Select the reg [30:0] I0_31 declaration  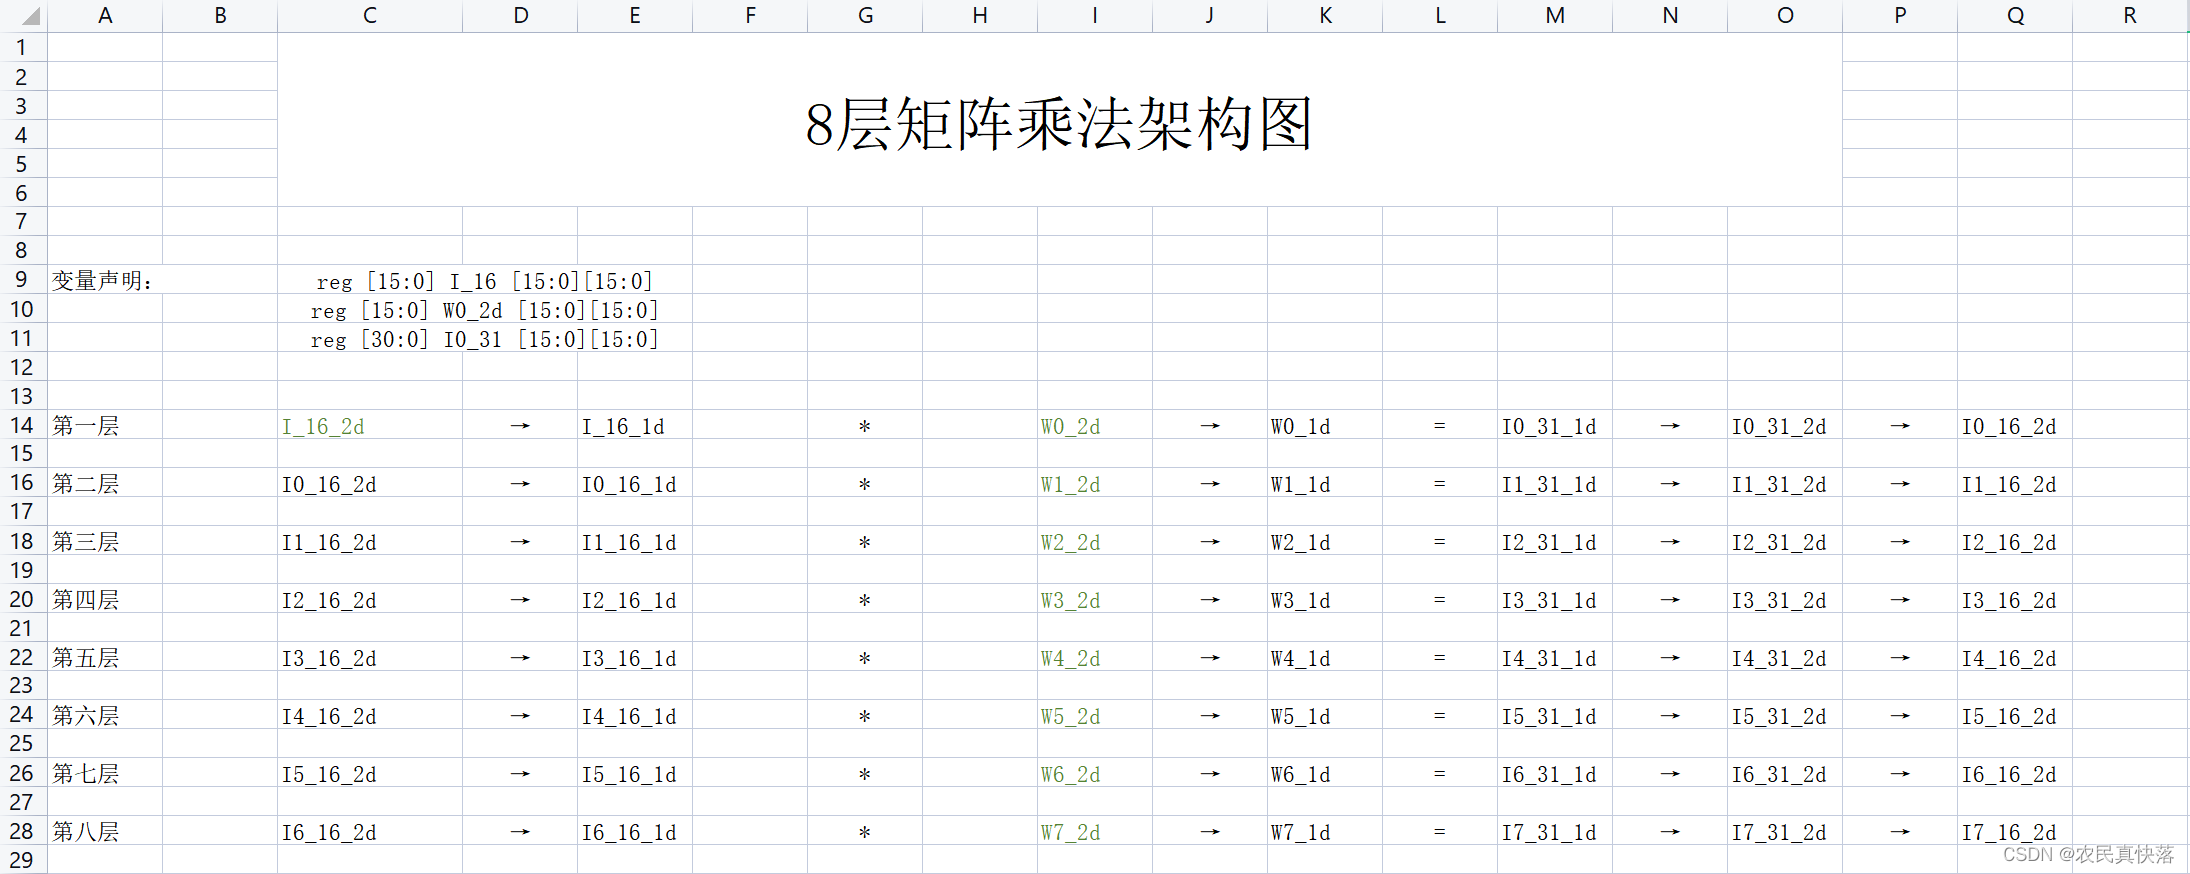coord(484,340)
